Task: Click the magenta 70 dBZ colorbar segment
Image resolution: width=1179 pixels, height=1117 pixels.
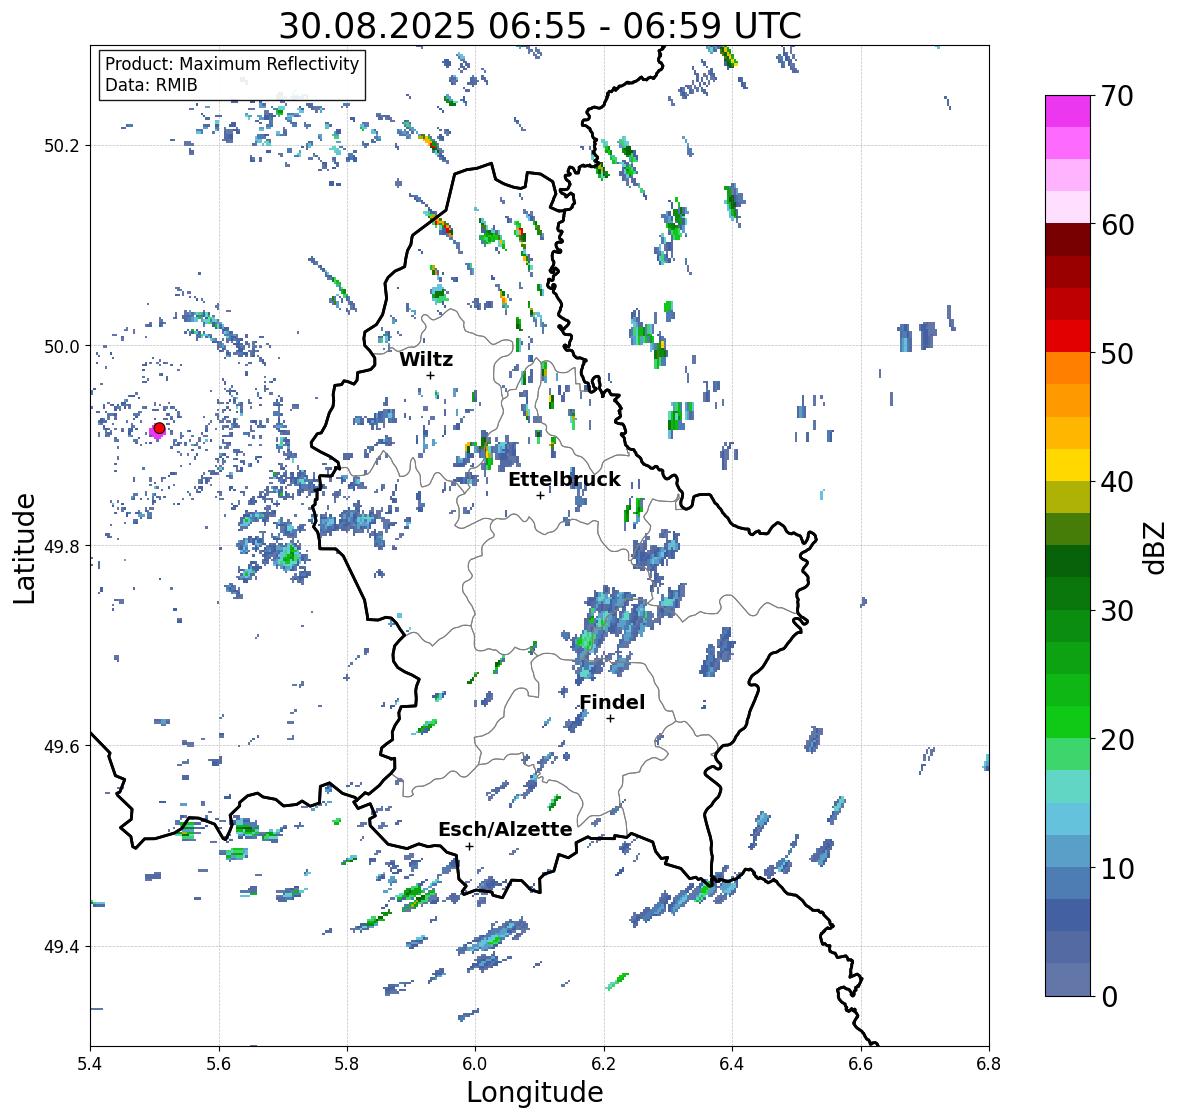Action: (1068, 111)
